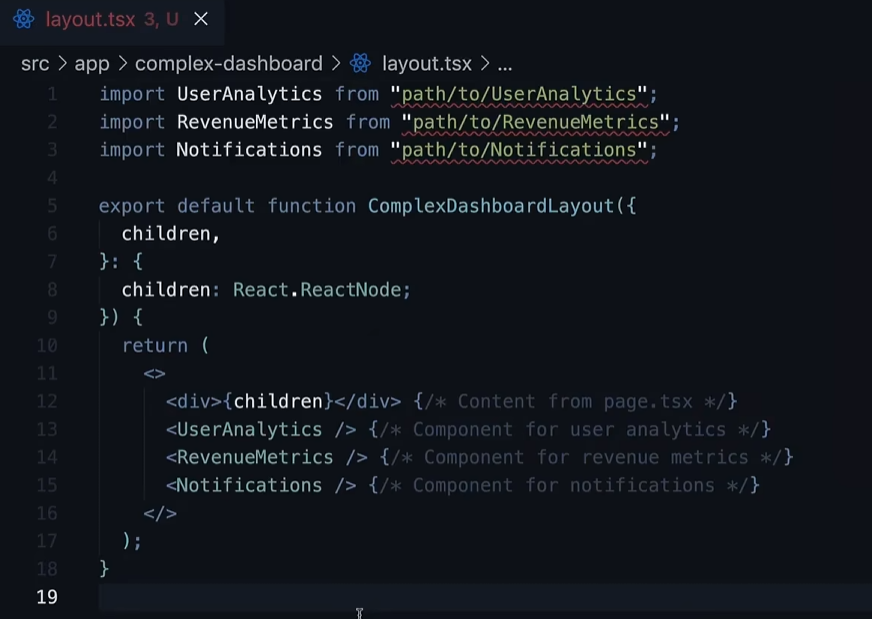This screenshot has width=872, height=619.
Task: Click Notifications identifier on line 3
Action: click(249, 150)
